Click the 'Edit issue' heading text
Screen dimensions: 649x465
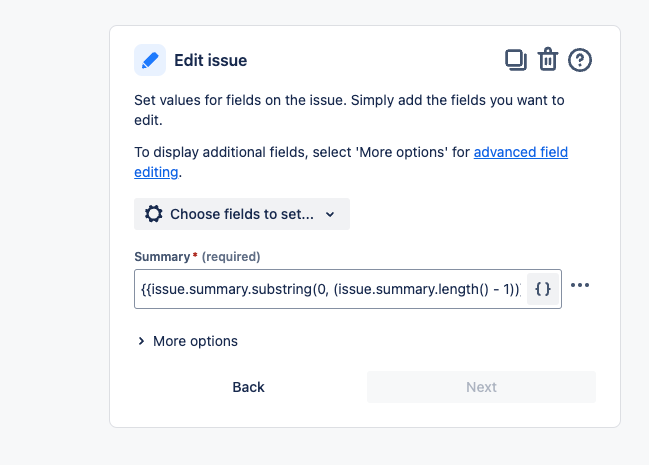pyautogui.click(x=210, y=60)
